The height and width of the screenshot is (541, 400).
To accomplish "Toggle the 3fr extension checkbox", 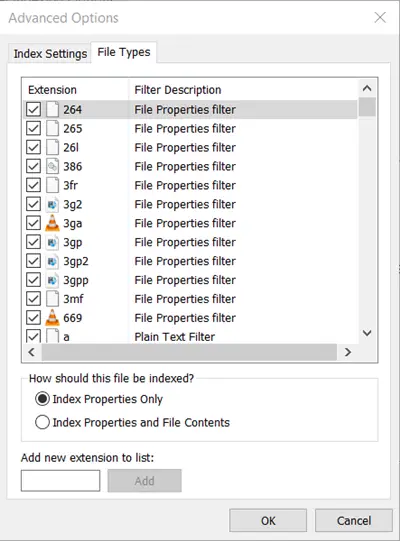I will pyautogui.click(x=33, y=185).
